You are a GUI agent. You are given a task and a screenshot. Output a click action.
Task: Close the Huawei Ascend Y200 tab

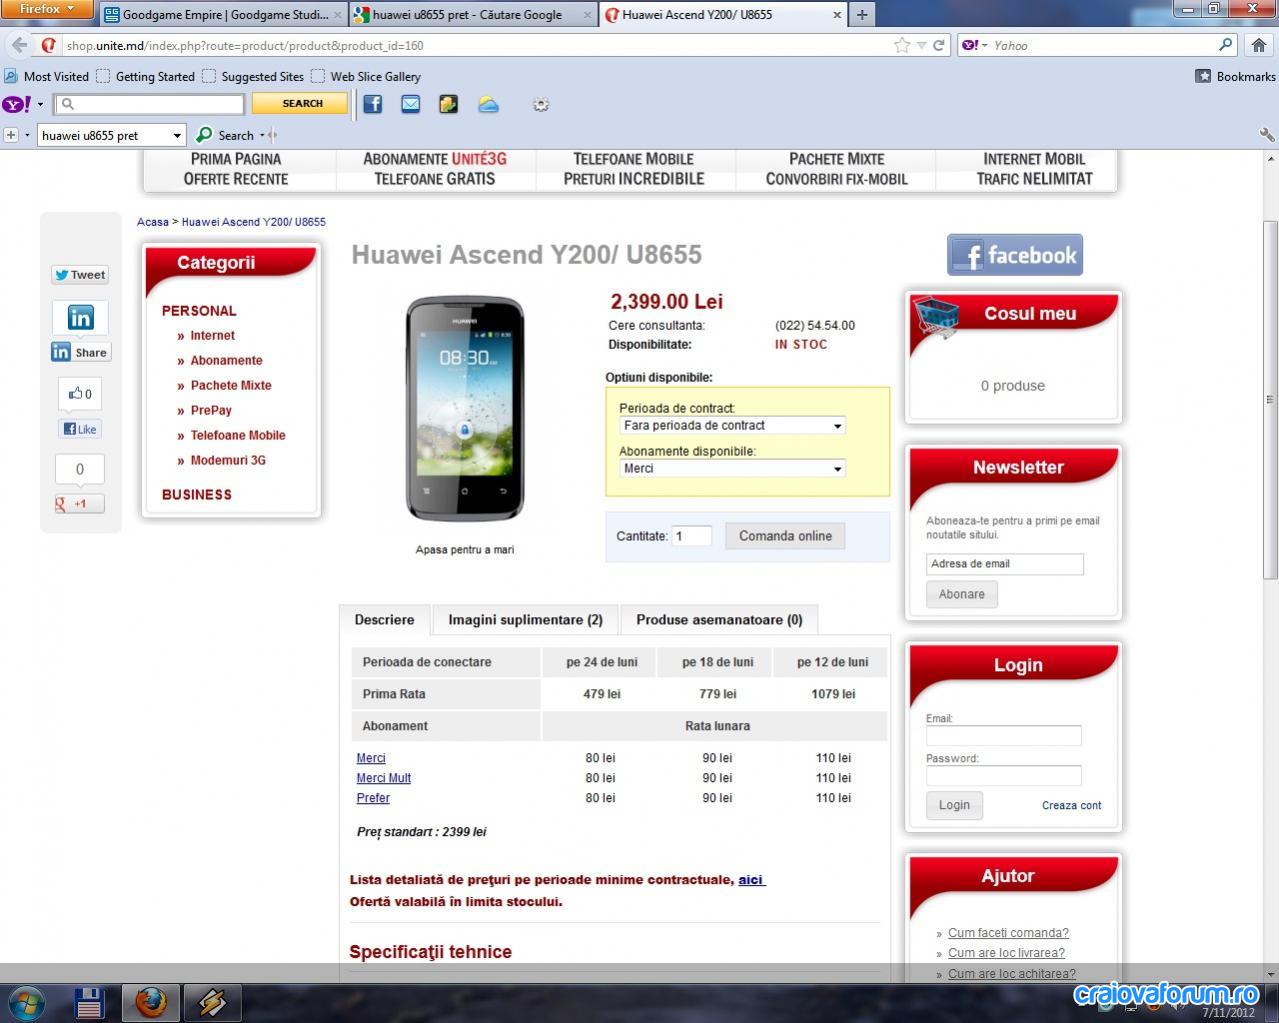pos(837,15)
